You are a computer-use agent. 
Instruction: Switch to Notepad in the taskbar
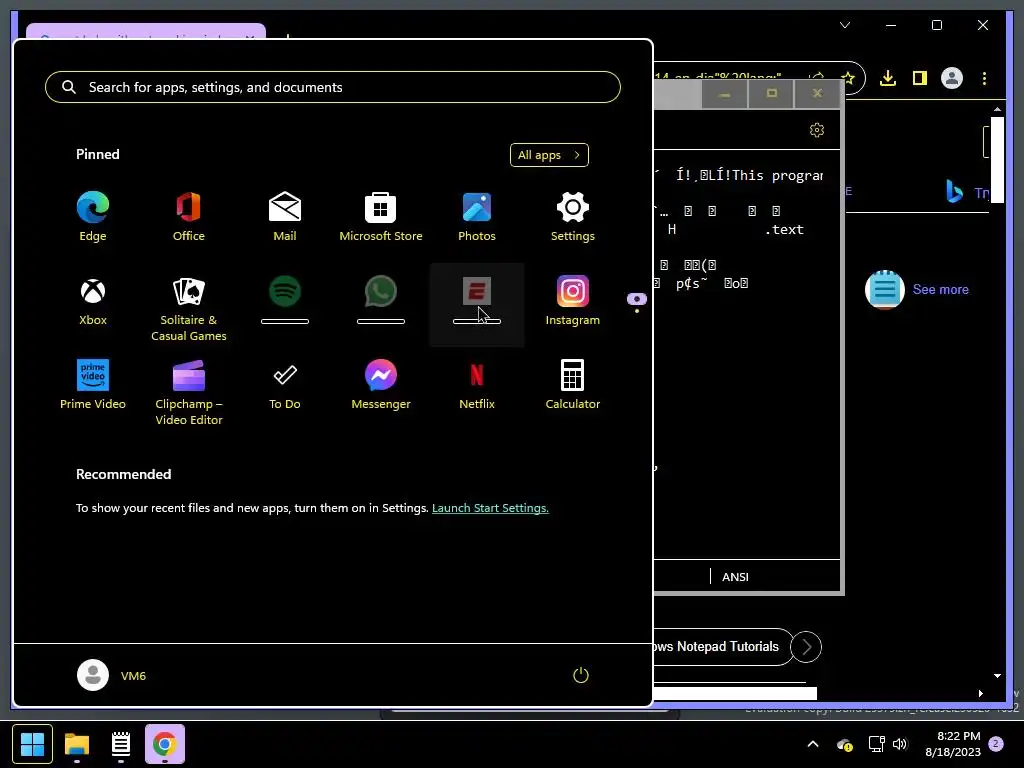click(121, 744)
